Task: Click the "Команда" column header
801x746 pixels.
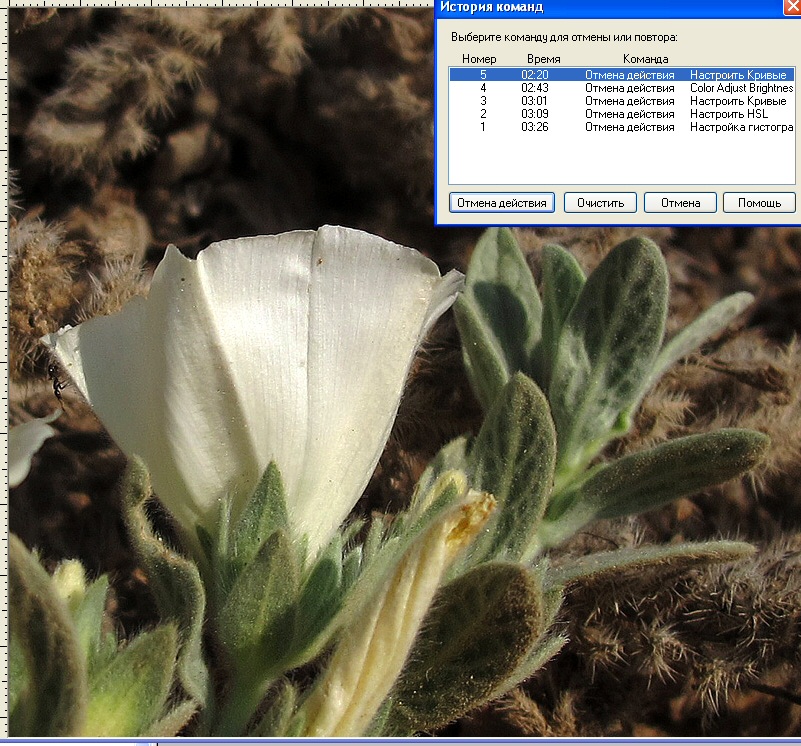Action: 645,59
